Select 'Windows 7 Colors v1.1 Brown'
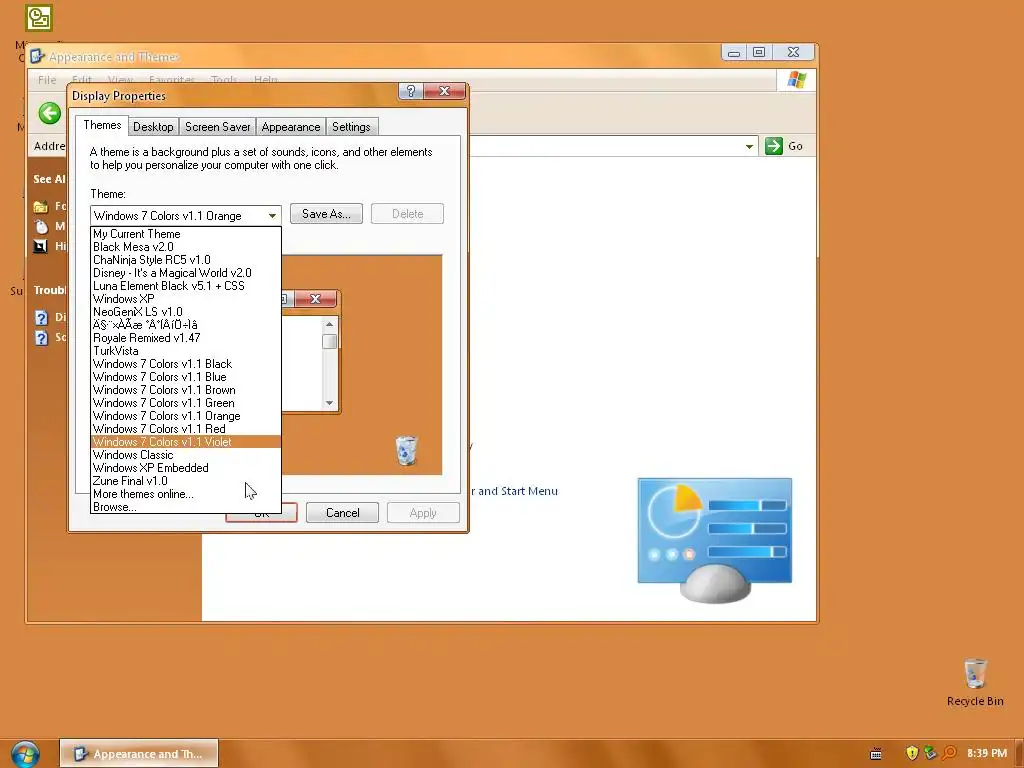This screenshot has width=1024, height=768. tap(185, 390)
